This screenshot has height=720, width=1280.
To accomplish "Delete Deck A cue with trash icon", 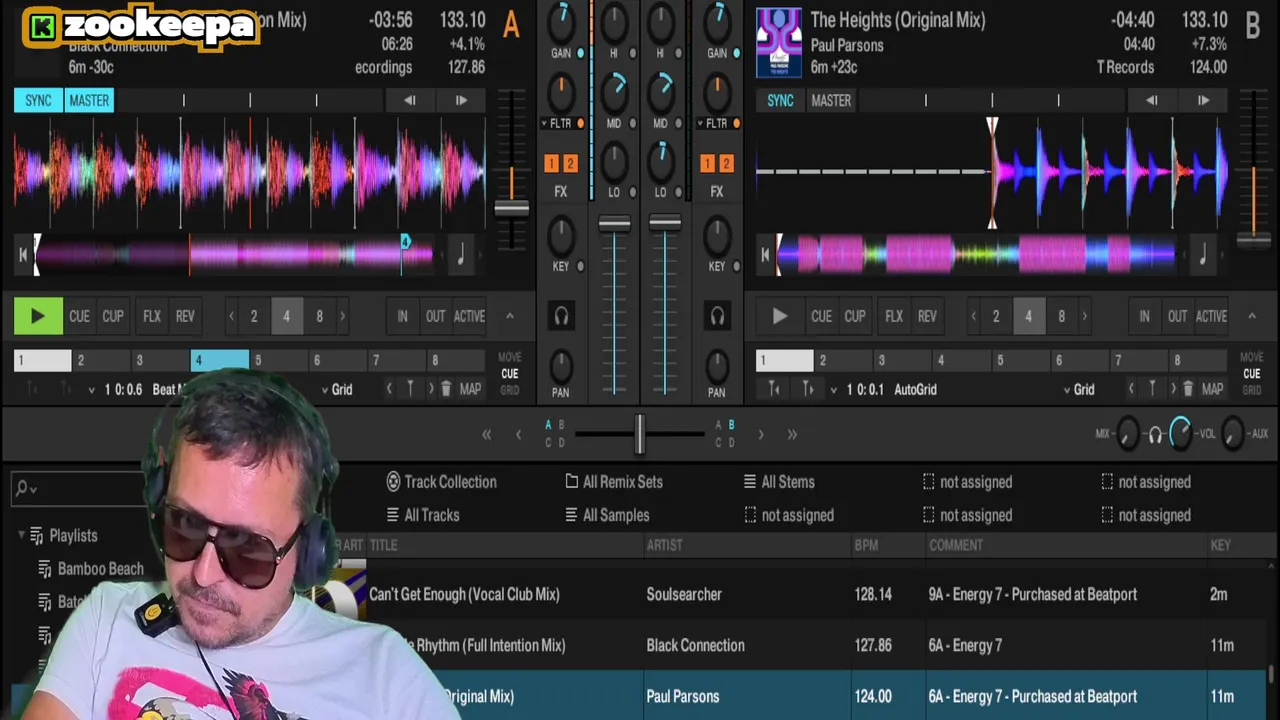I will [446, 389].
